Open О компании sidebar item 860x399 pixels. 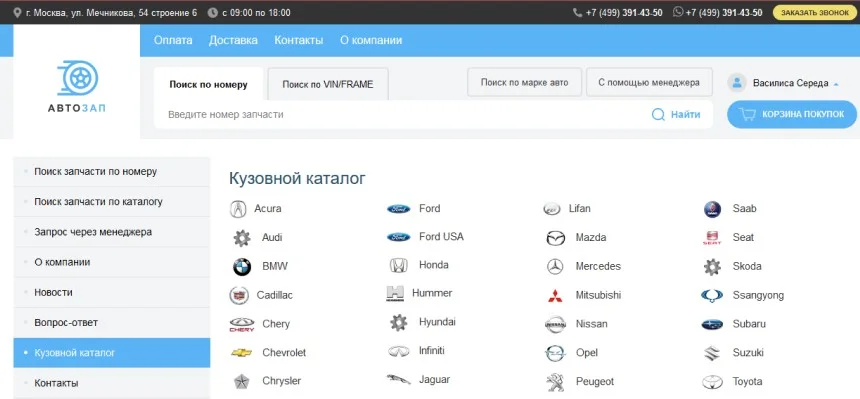pyautogui.click(x=112, y=262)
